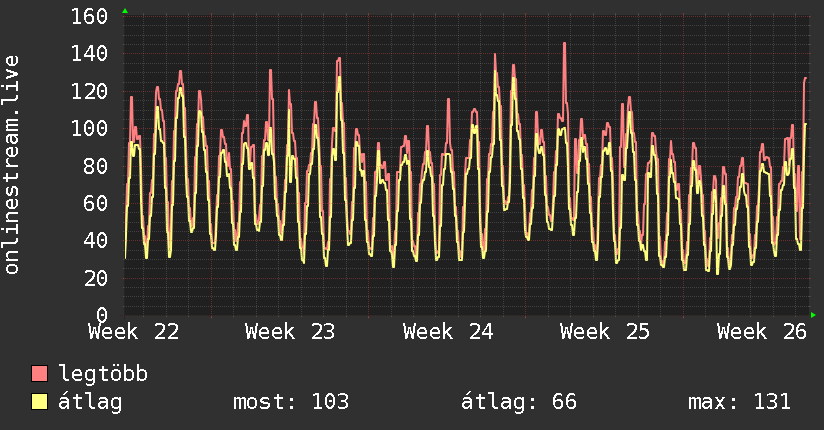
Task: Click the Week 23 axis label
Action: pyautogui.click(x=290, y=332)
